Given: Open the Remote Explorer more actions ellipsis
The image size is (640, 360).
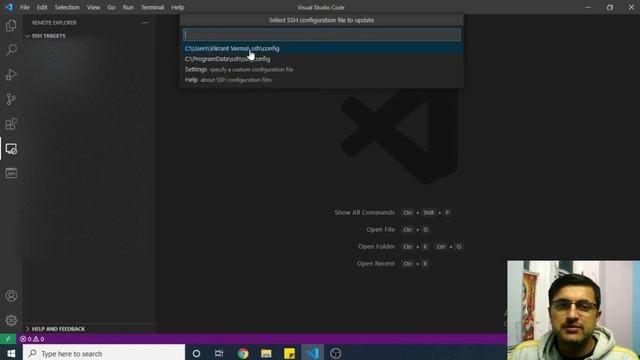Looking at the screenshot, I should [x=145, y=23].
